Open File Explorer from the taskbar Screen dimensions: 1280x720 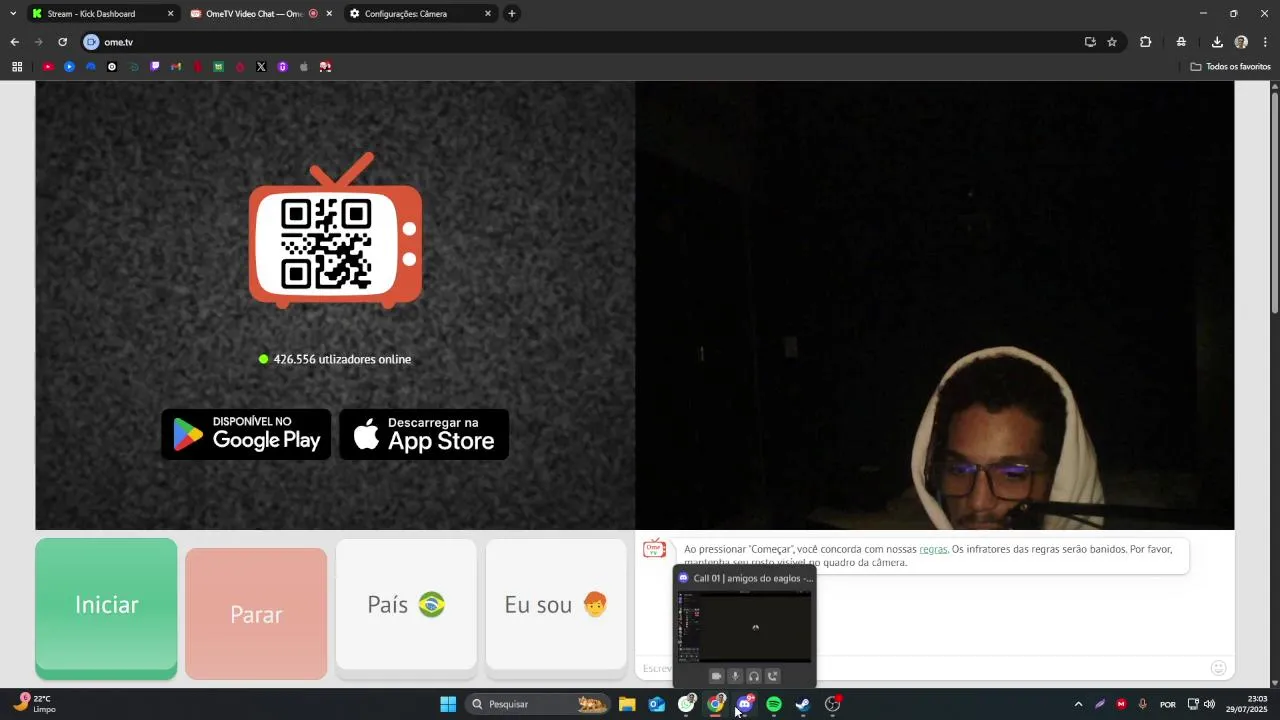[627, 704]
